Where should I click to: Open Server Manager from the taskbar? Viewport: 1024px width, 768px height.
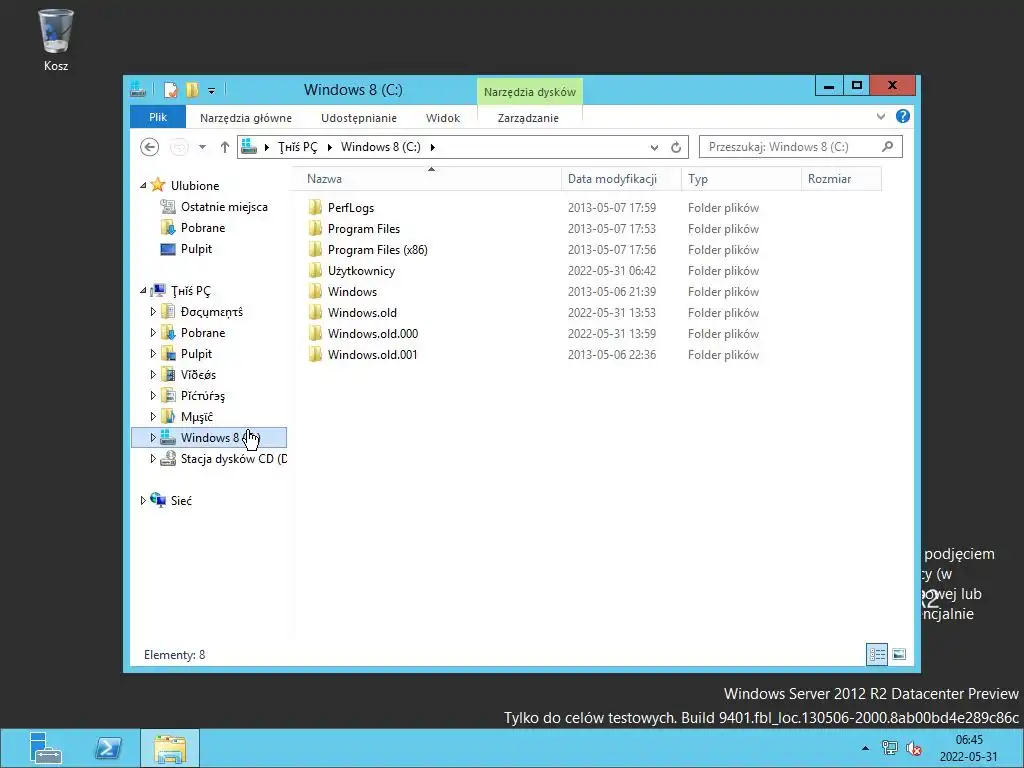point(46,748)
